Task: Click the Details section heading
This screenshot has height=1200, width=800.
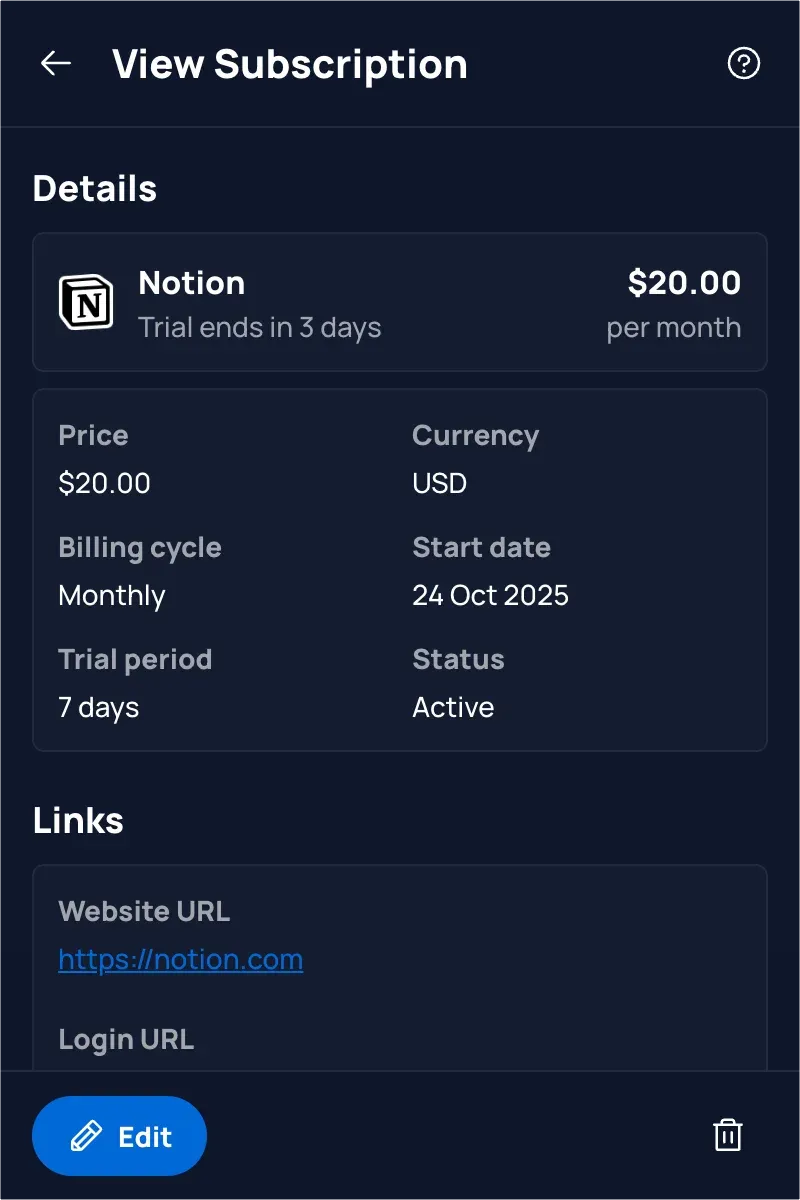Action: tap(94, 188)
